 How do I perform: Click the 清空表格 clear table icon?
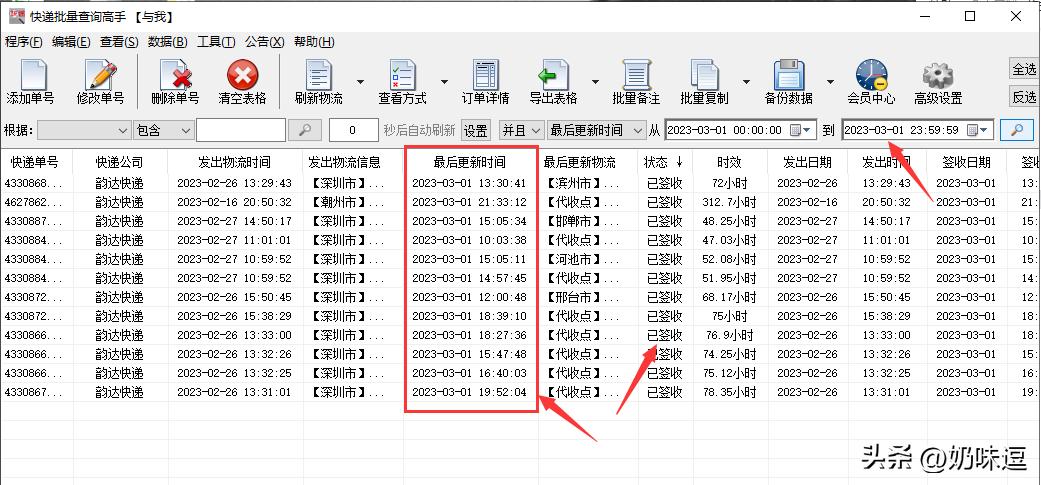[x=242, y=75]
